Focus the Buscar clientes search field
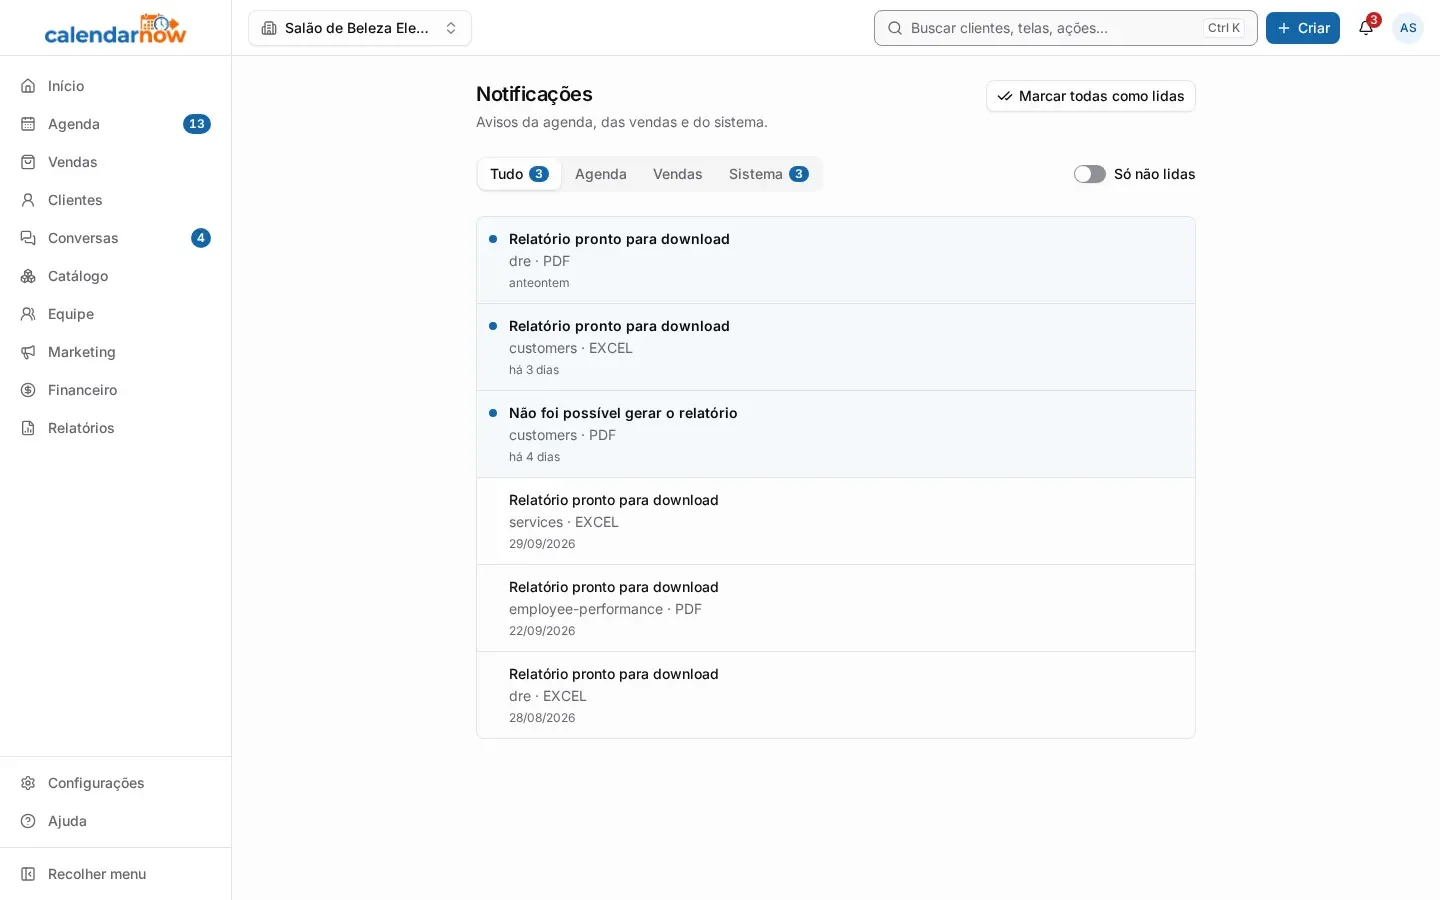1440x900 pixels. pos(1066,28)
